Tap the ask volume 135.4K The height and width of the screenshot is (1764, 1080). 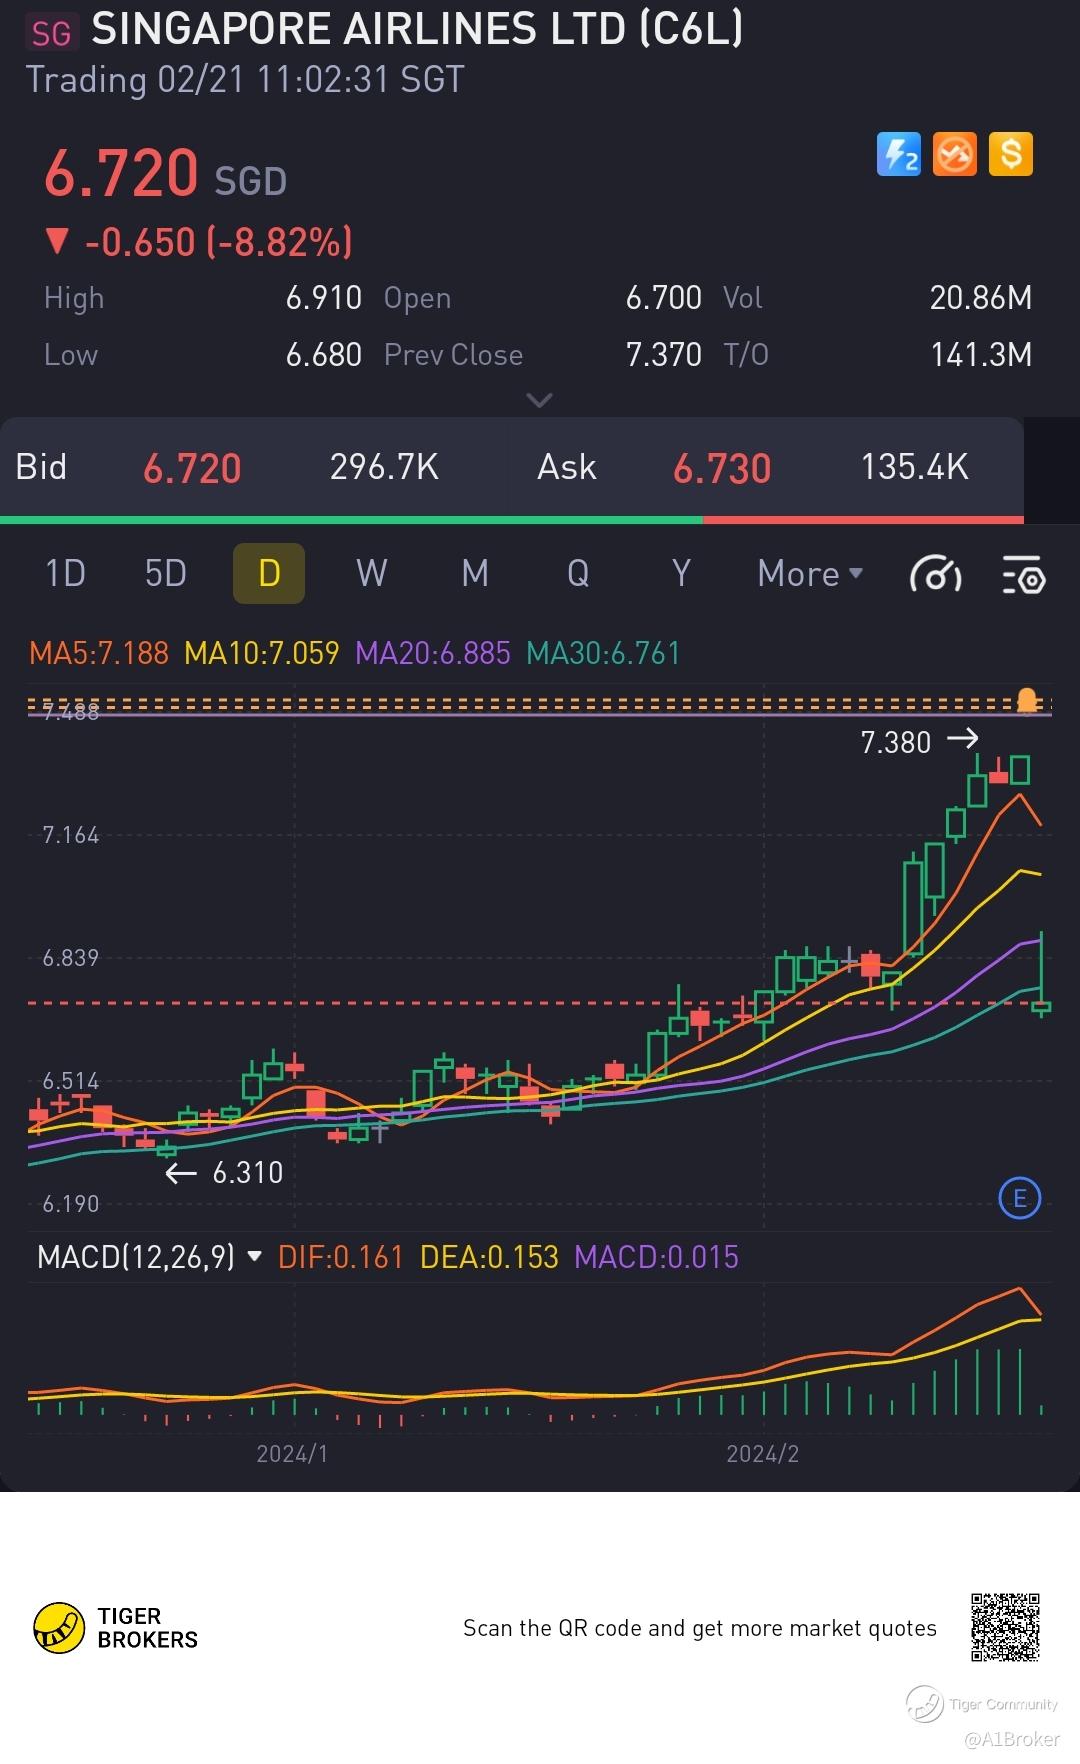pyautogui.click(x=914, y=467)
